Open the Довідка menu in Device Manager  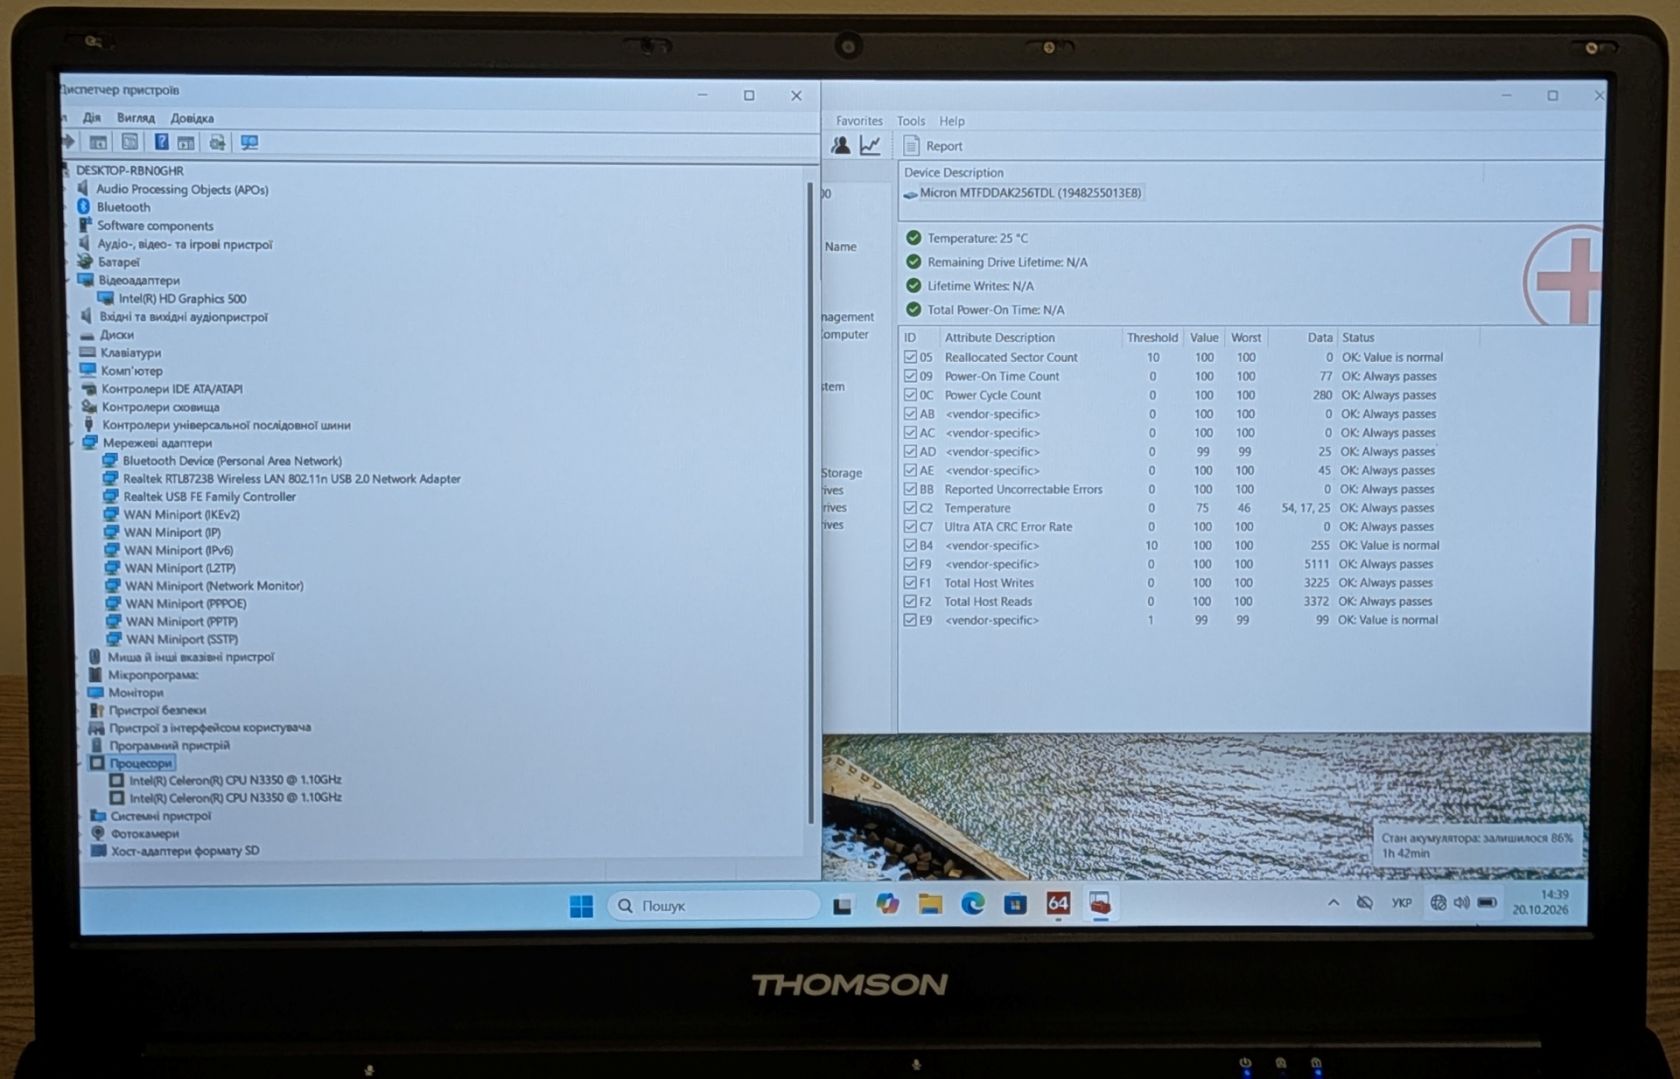tap(191, 117)
